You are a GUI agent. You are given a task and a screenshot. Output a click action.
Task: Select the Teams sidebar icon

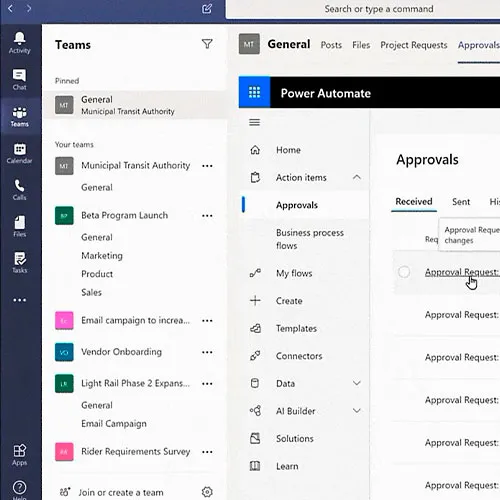tap(20, 117)
